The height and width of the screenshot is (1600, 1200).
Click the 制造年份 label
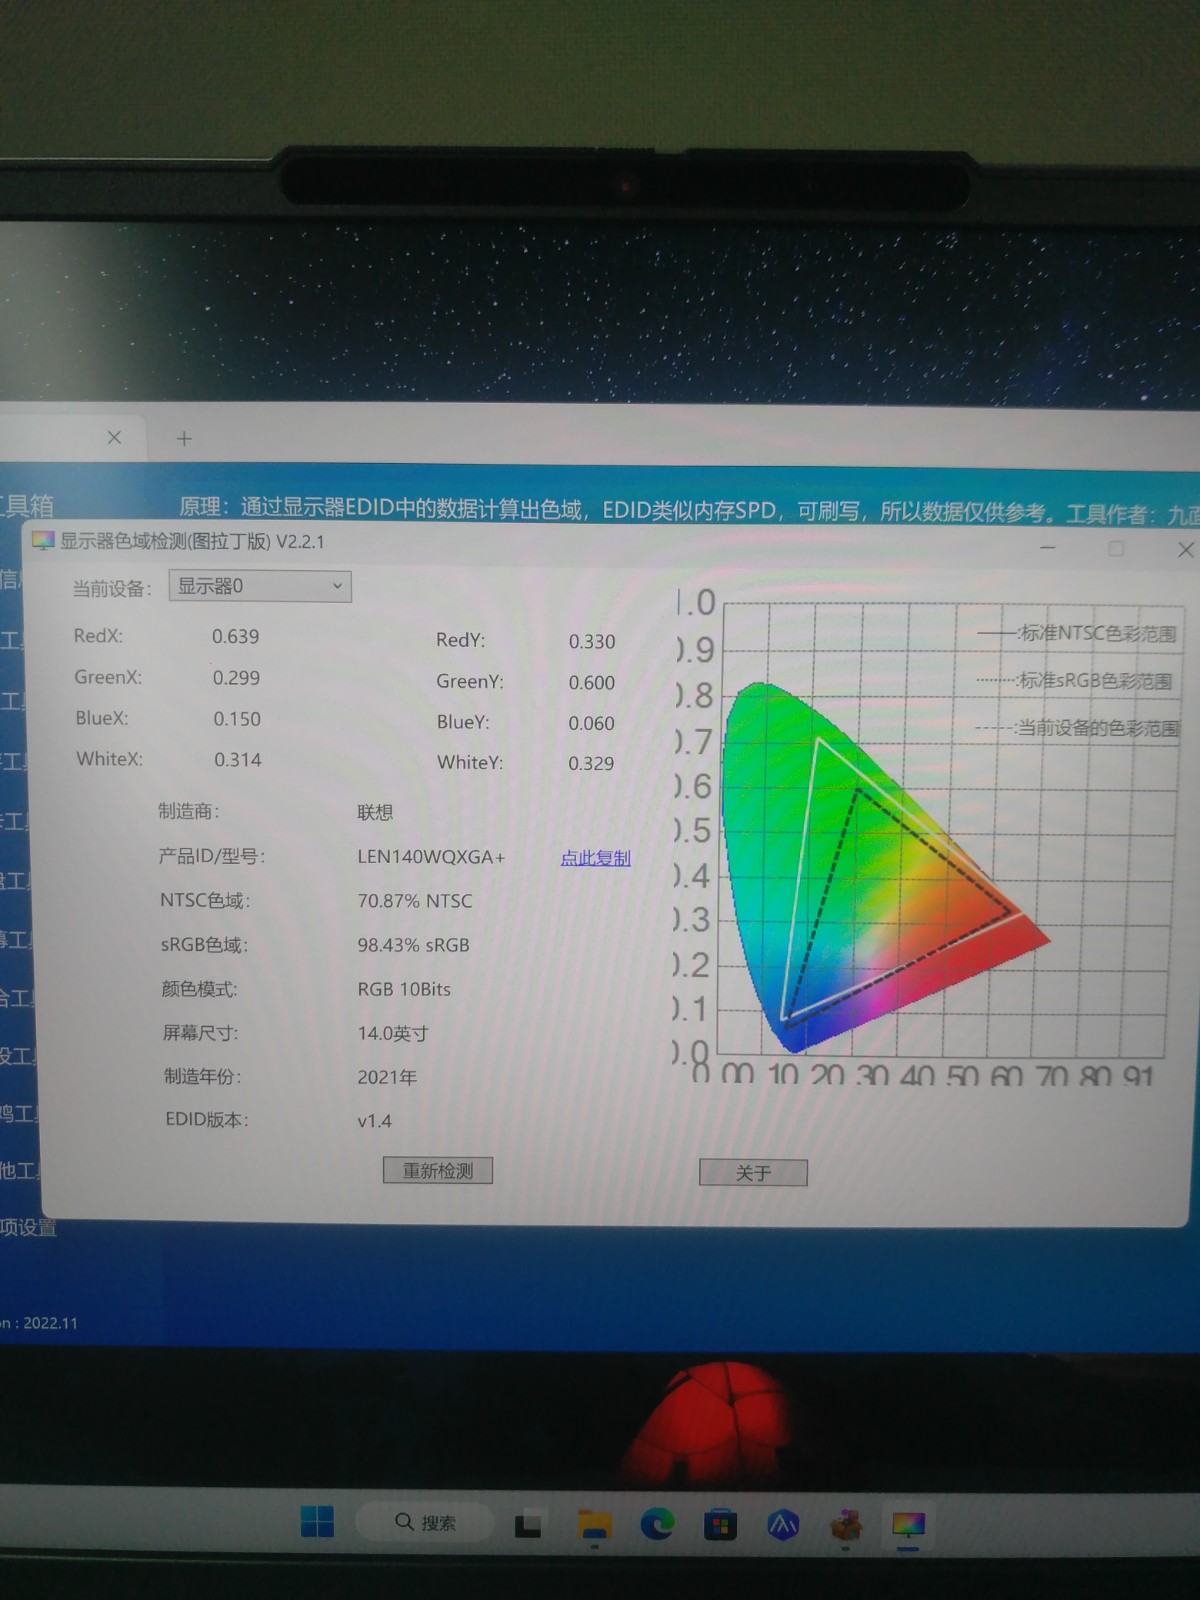coord(203,1076)
